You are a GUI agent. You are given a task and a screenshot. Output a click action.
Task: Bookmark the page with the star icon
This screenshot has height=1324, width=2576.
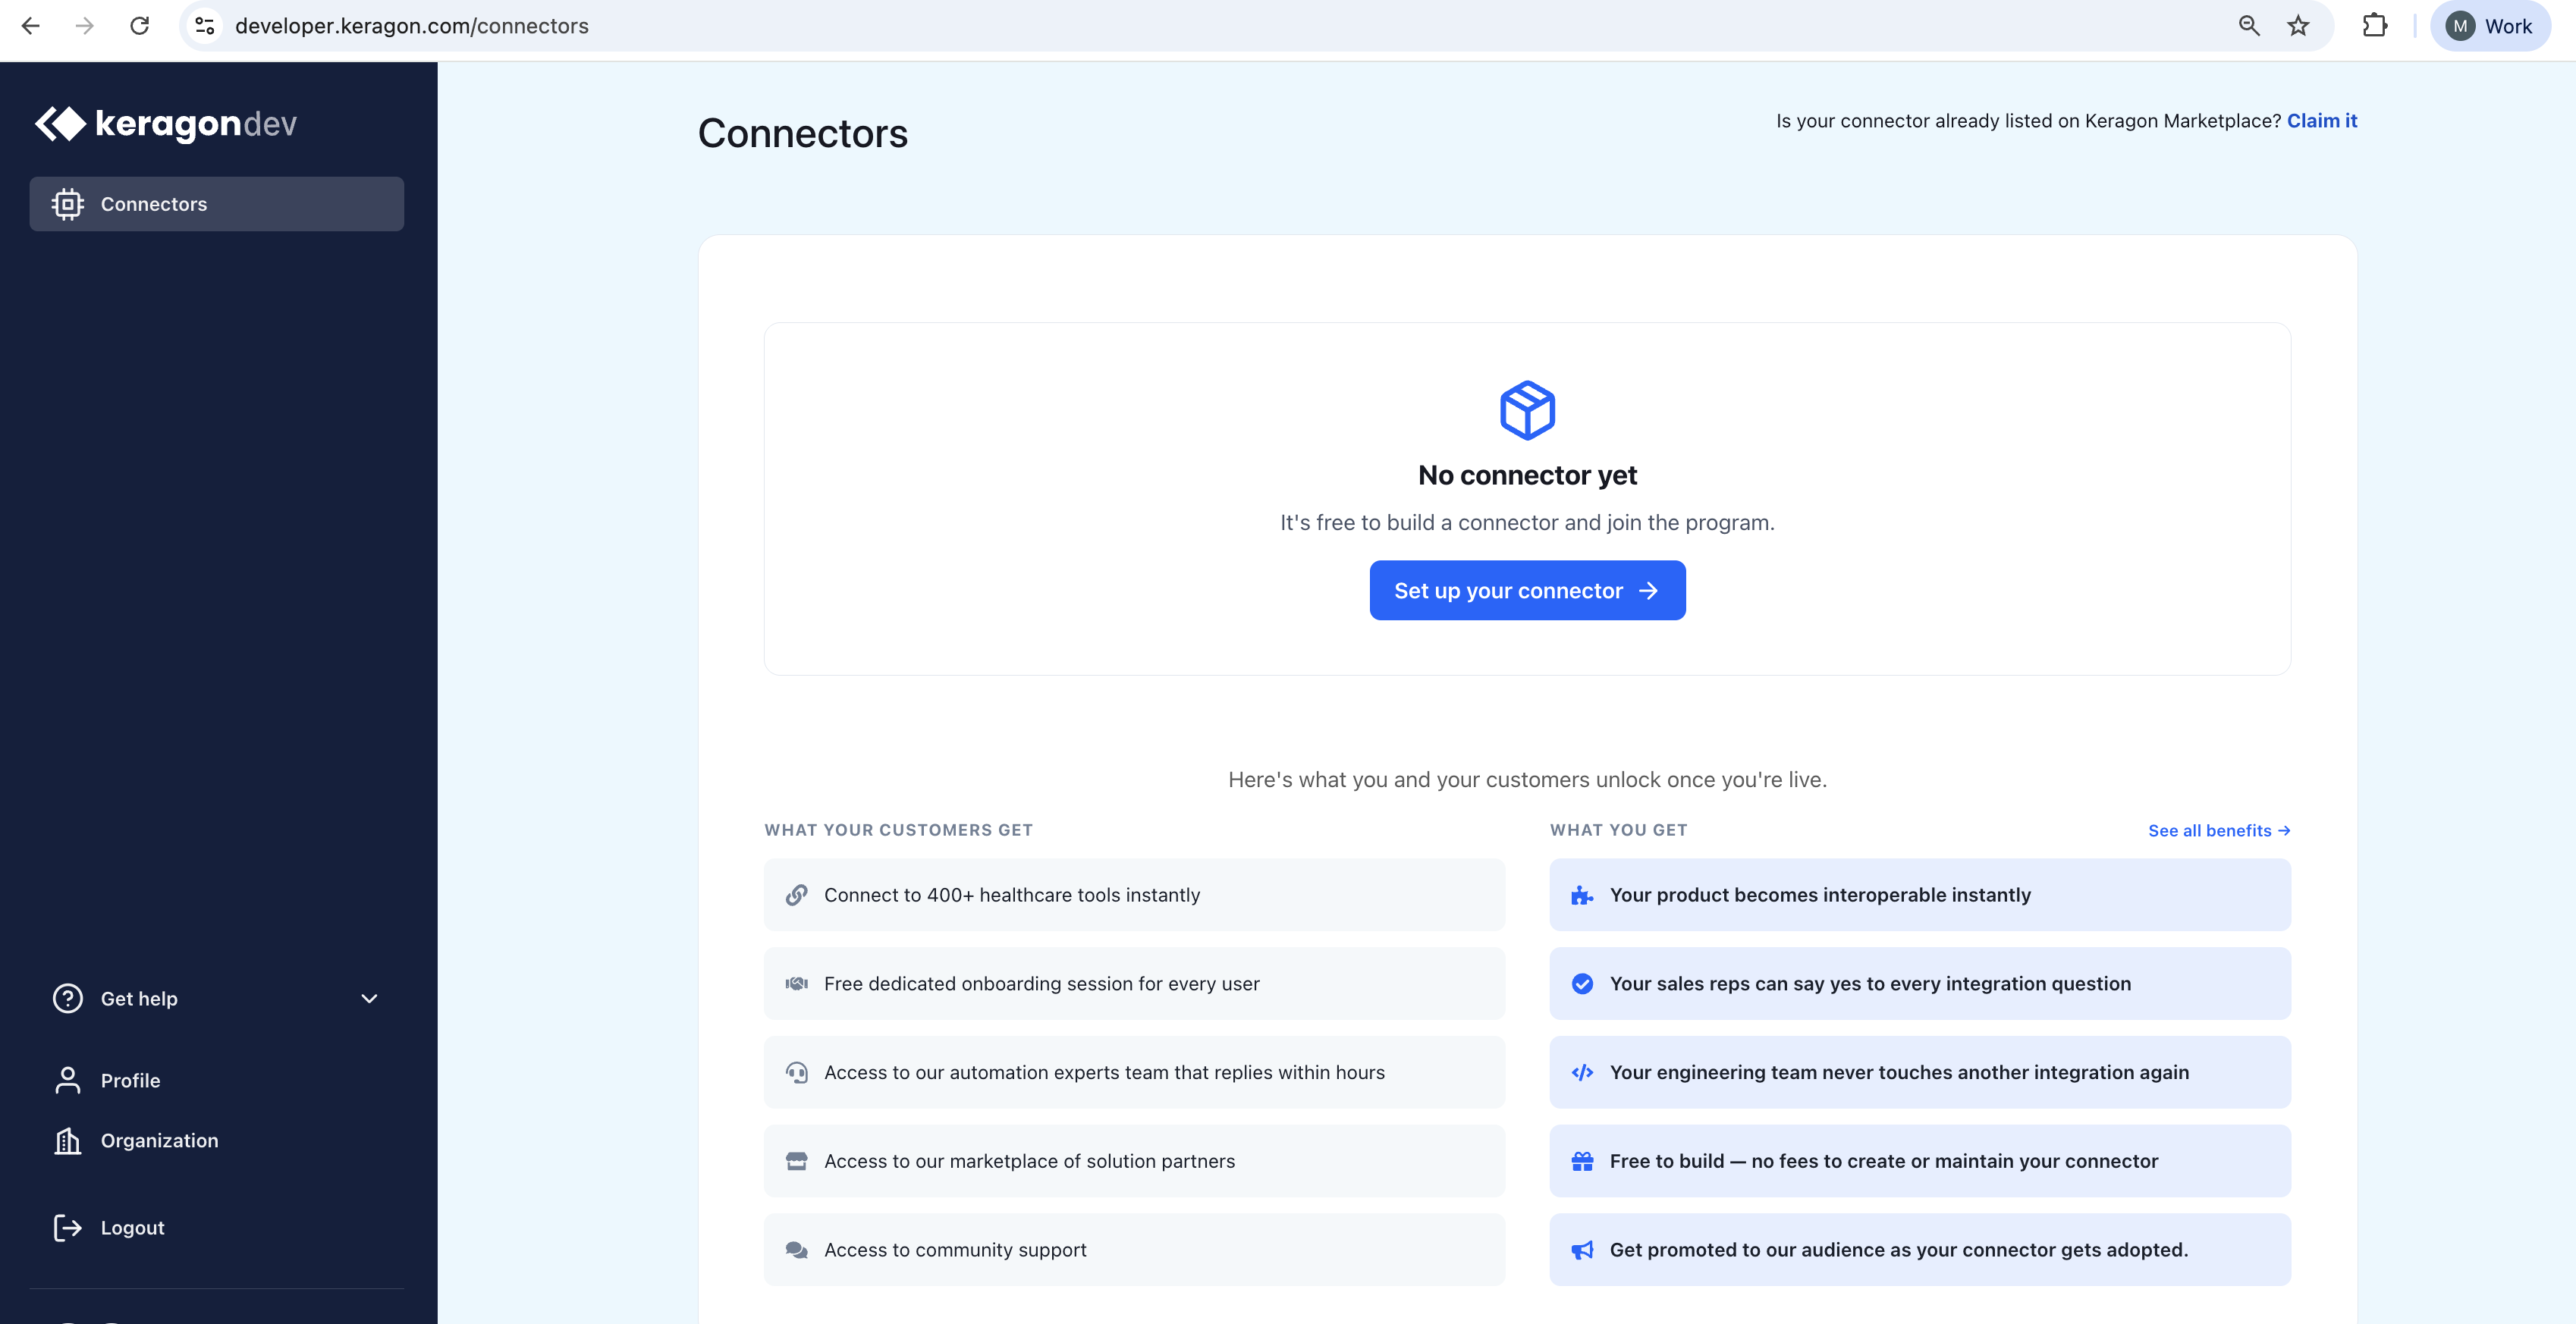[2298, 26]
